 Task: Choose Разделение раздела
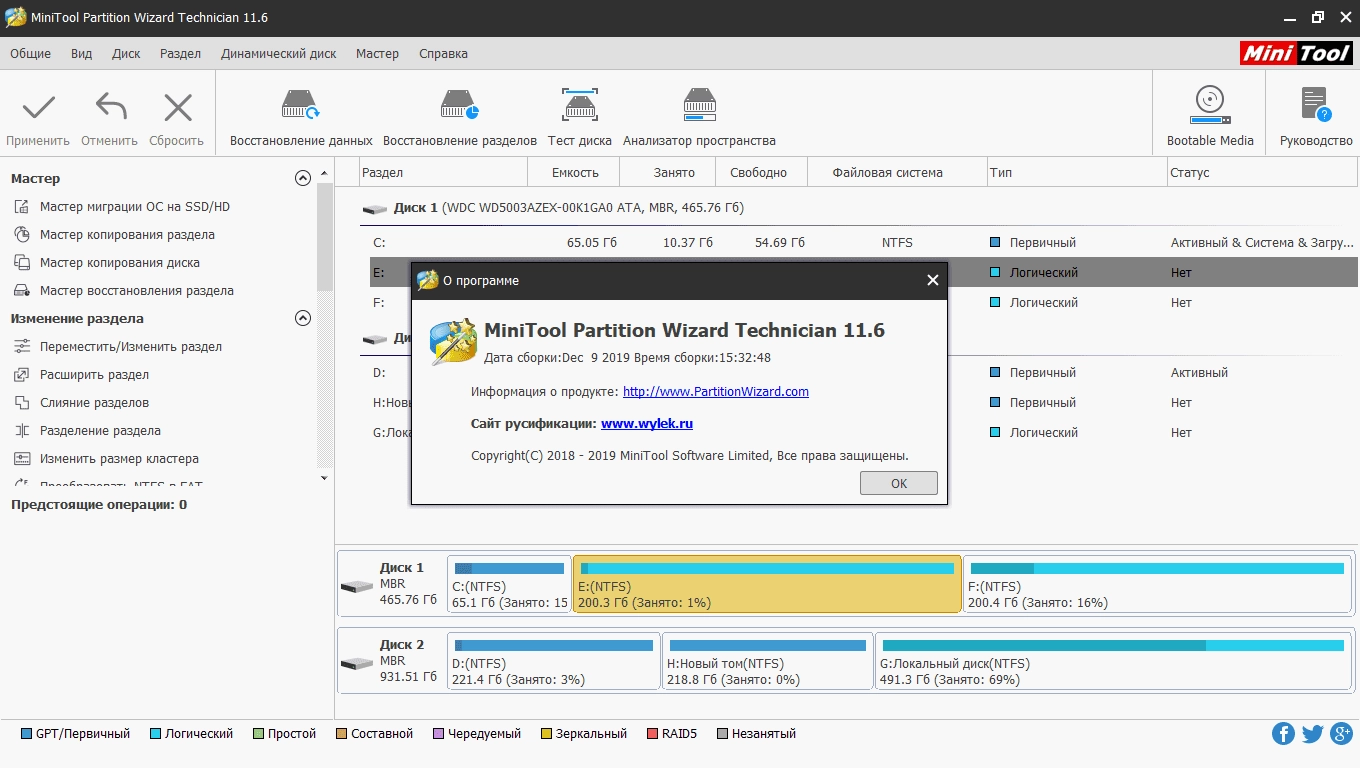pos(100,430)
